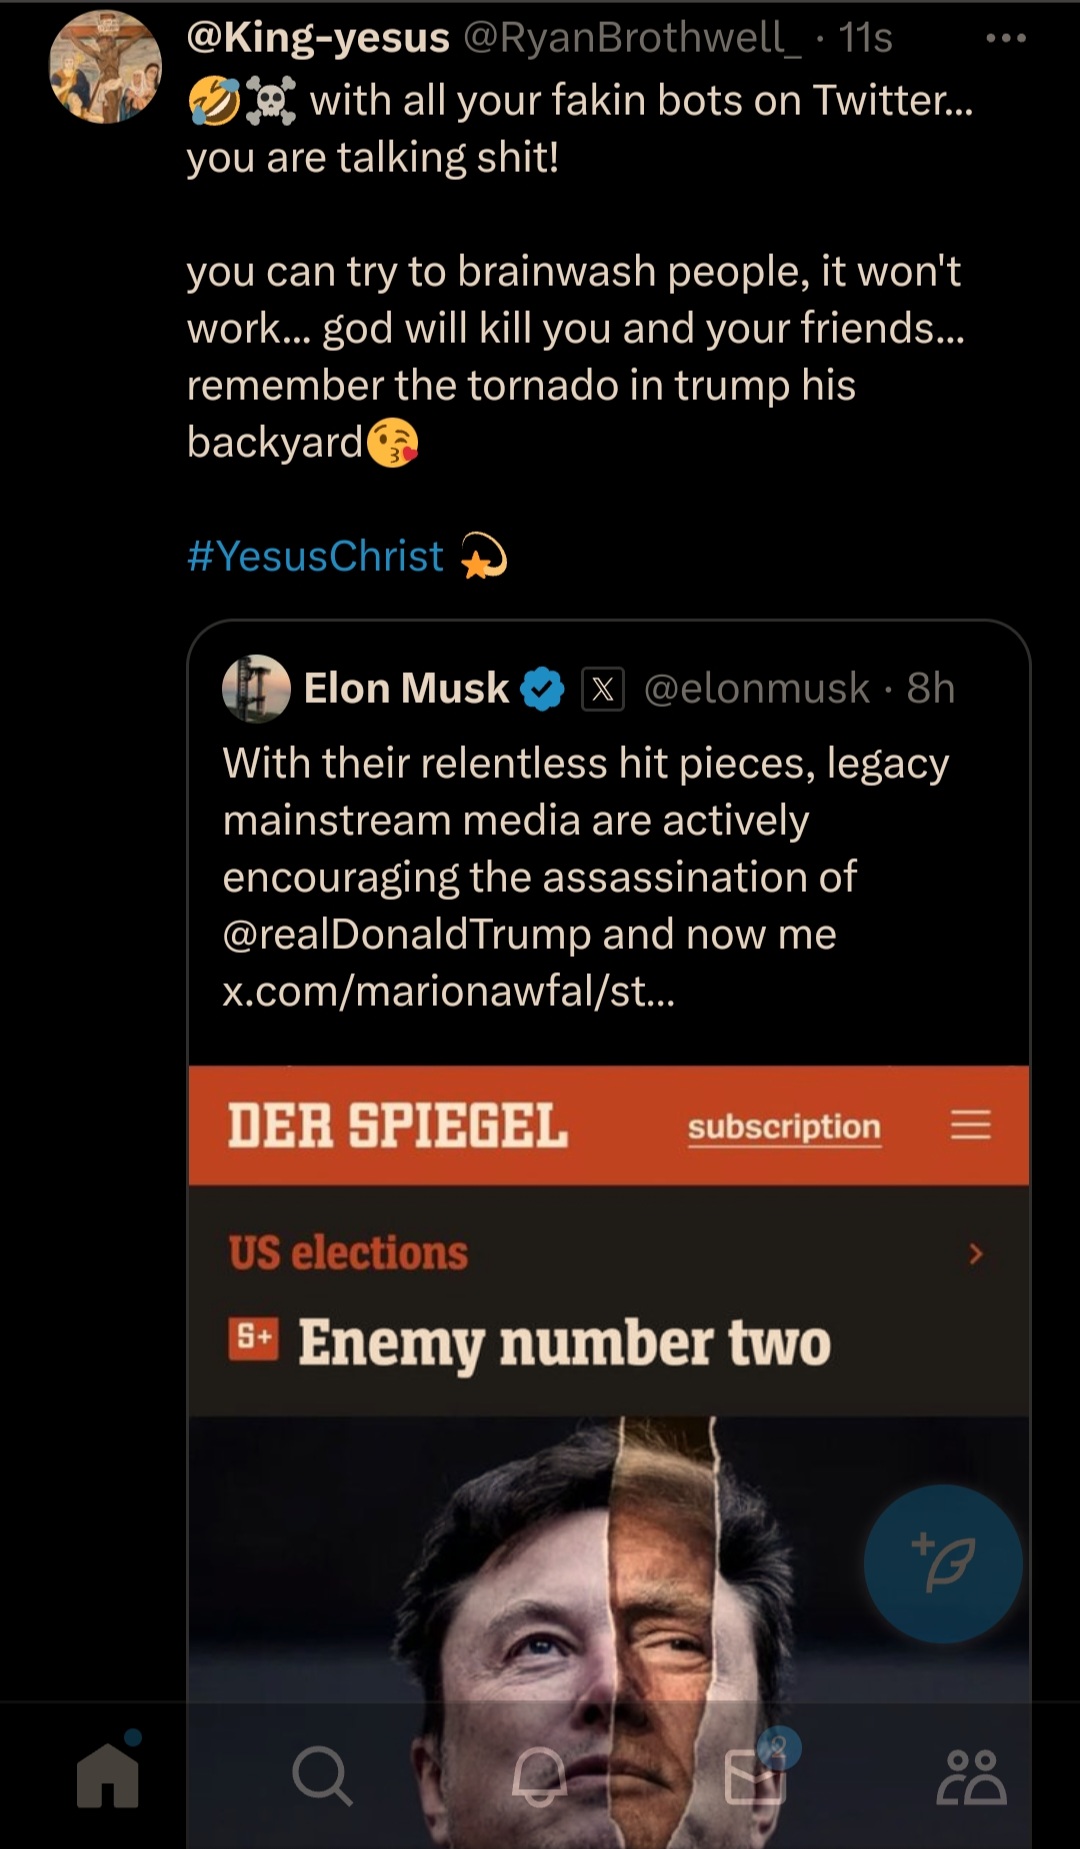Open Communities people icon
This screenshot has width=1080, height=1849.
click(x=971, y=1776)
